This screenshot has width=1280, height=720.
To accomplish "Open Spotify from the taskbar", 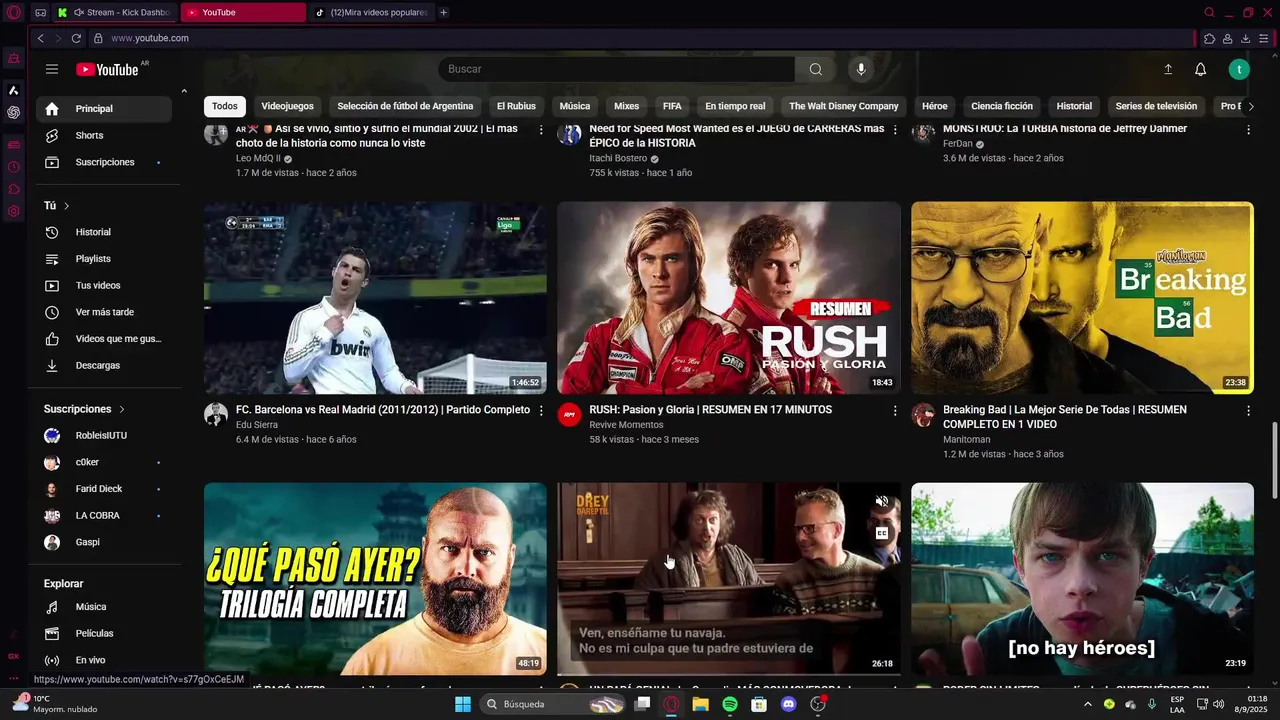I will pyautogui.click(x=730, y=704).
